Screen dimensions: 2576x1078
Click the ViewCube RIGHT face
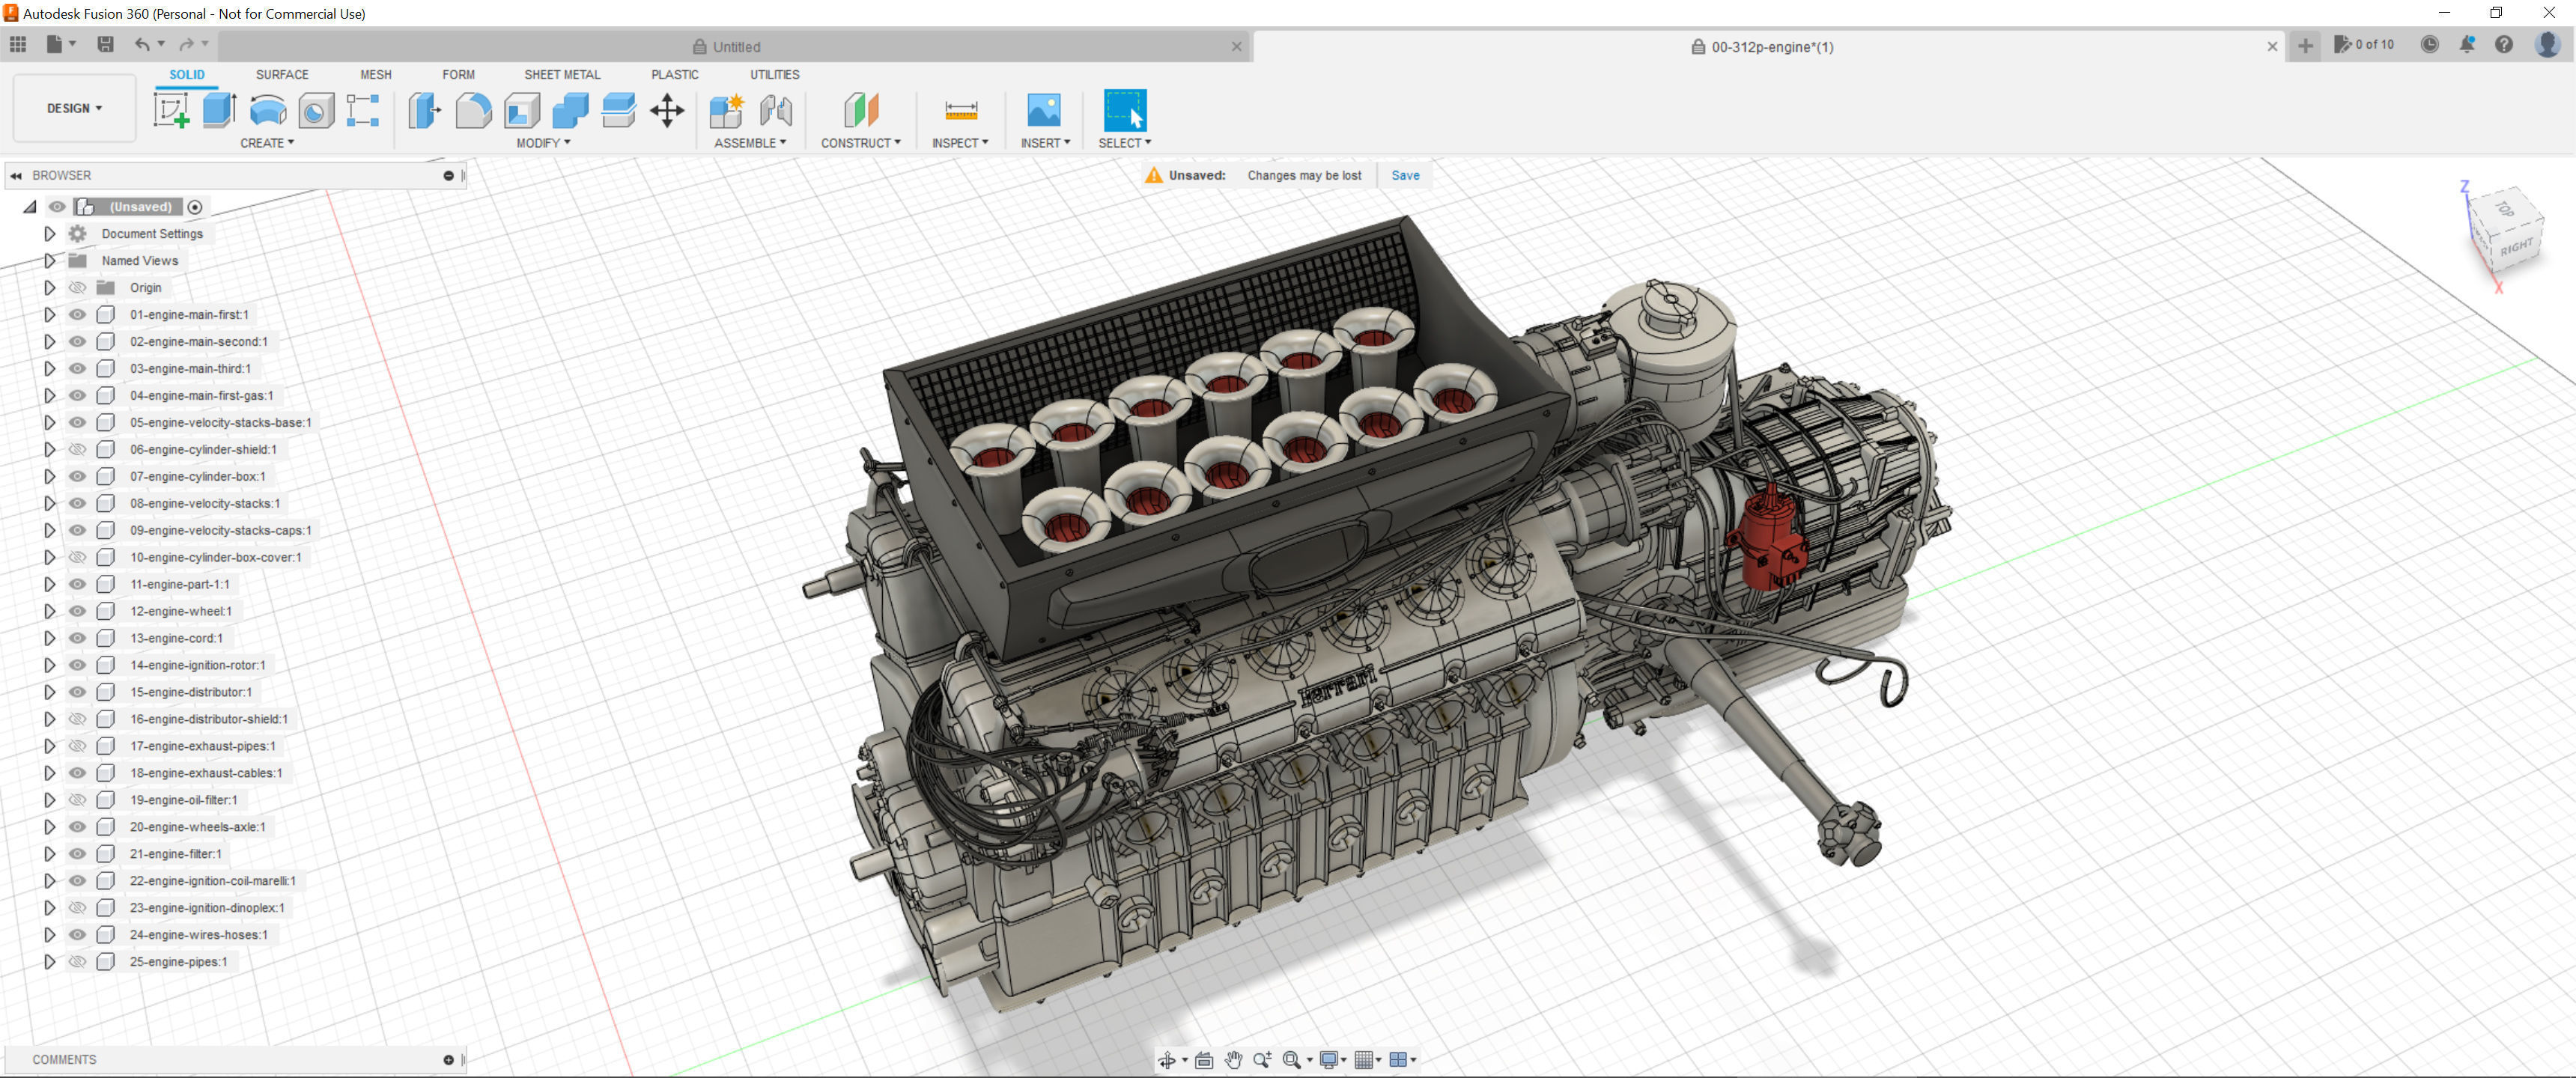pos(2517,246)
